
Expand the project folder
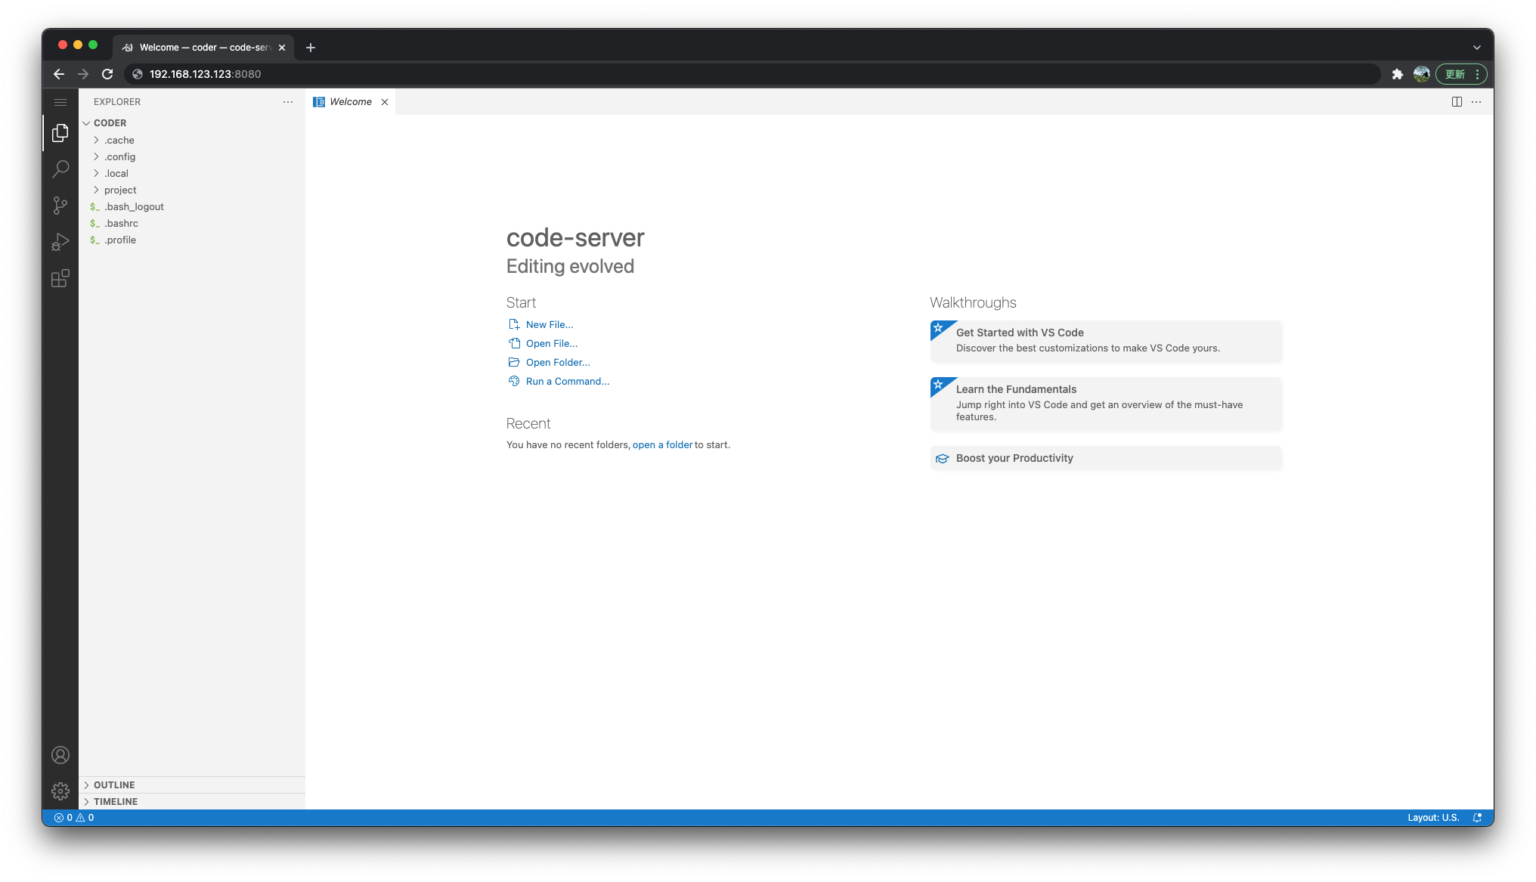(192, 190)
